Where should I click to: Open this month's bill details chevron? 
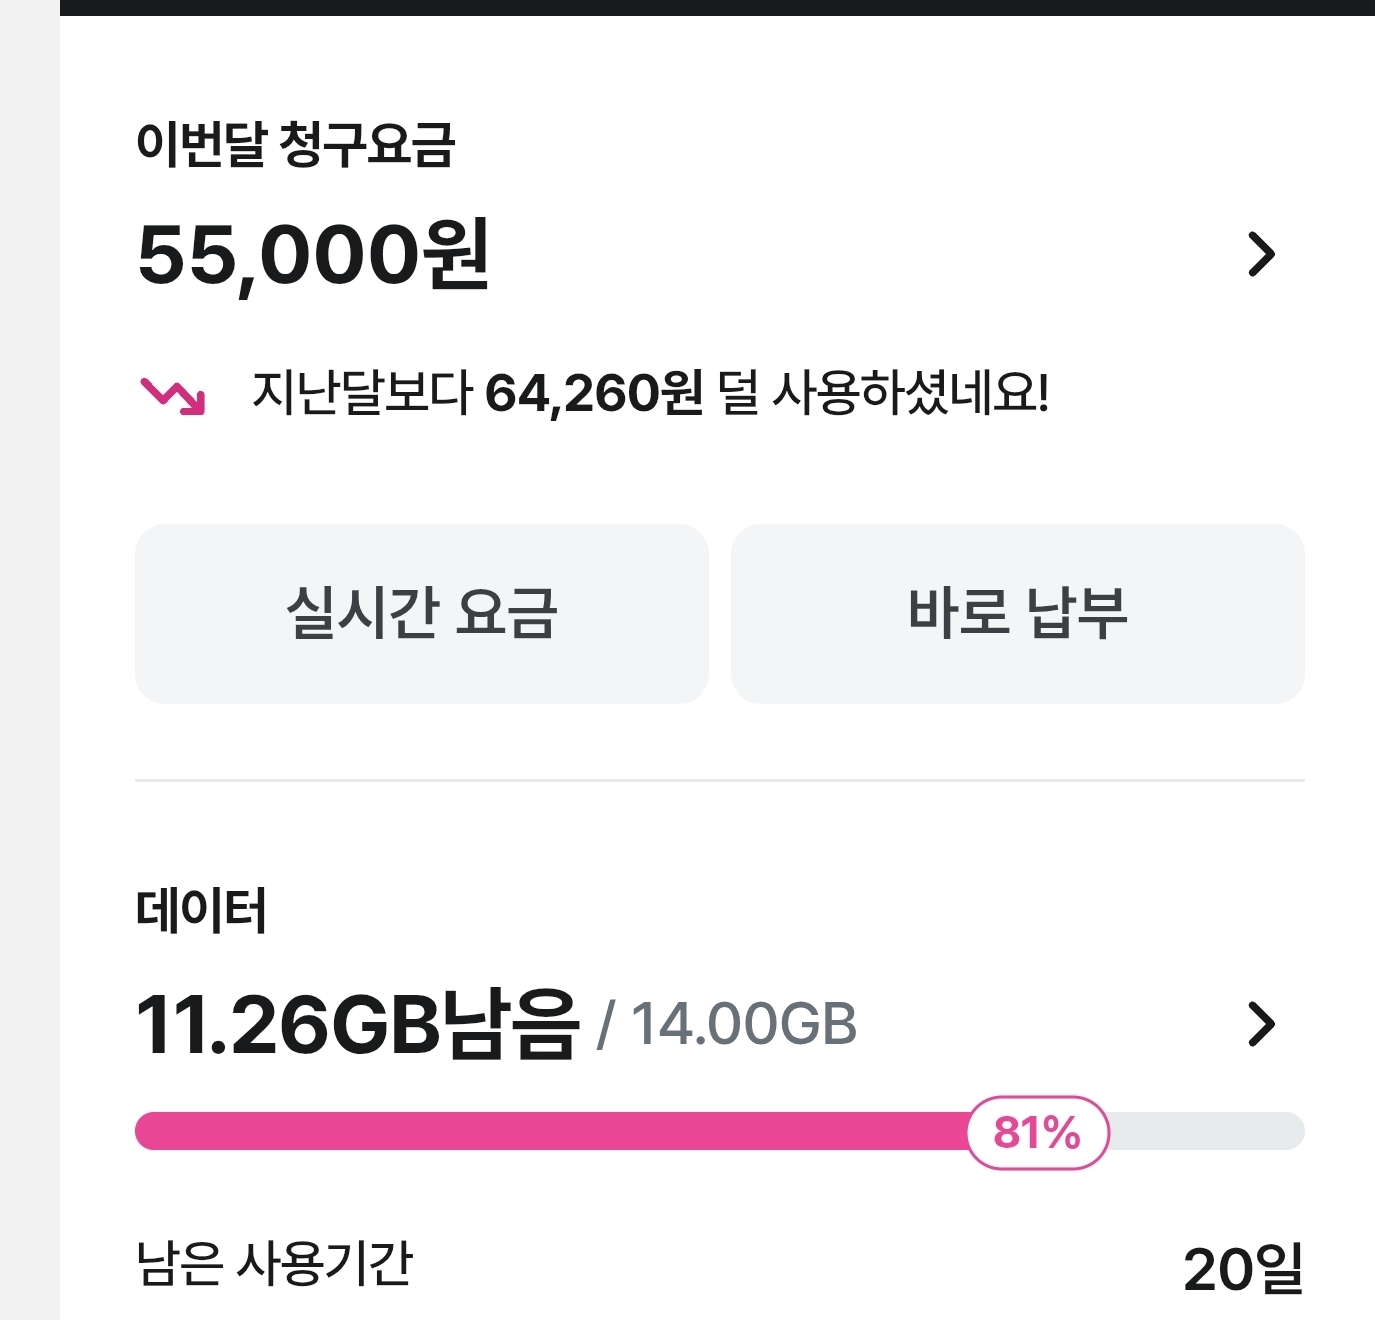[x=1262, y=254]
